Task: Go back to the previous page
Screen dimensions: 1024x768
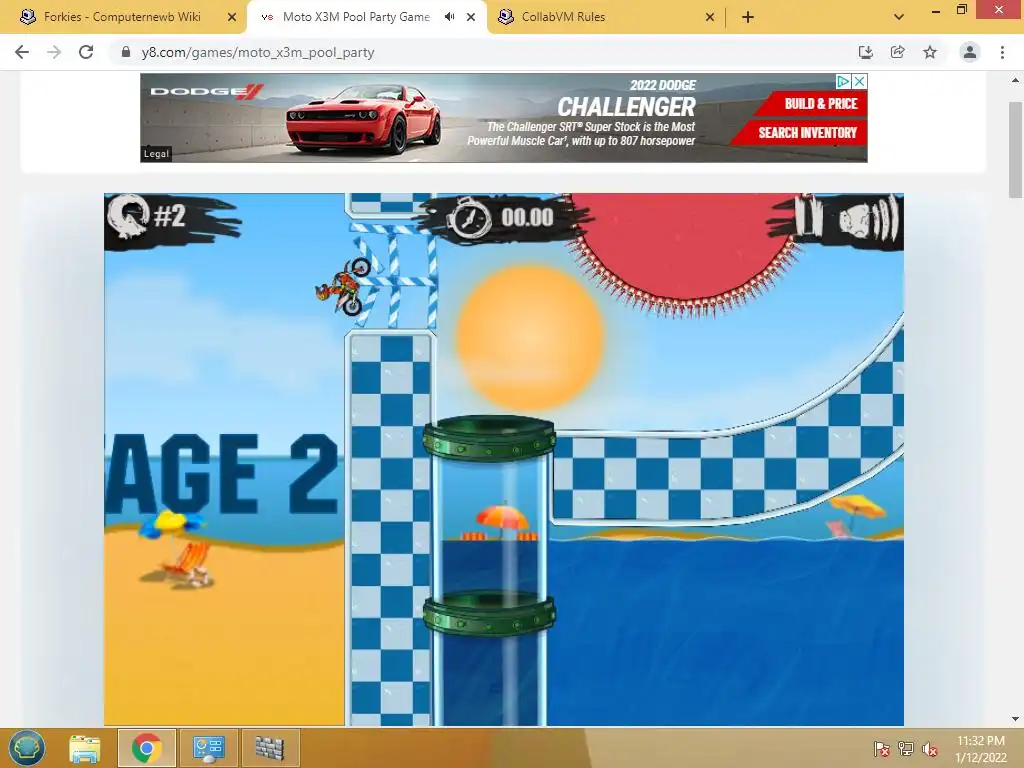Action: (x=22, y=52)
